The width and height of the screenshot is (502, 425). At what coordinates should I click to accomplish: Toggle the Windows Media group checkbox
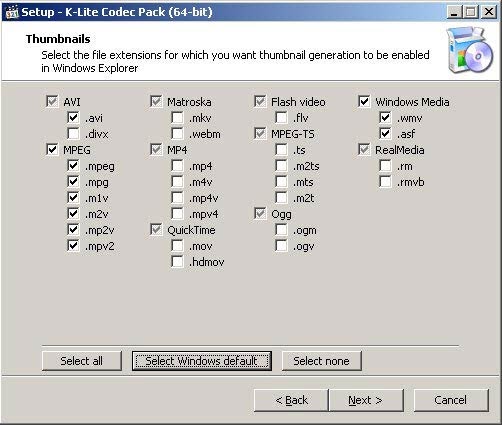coord(364,101)
